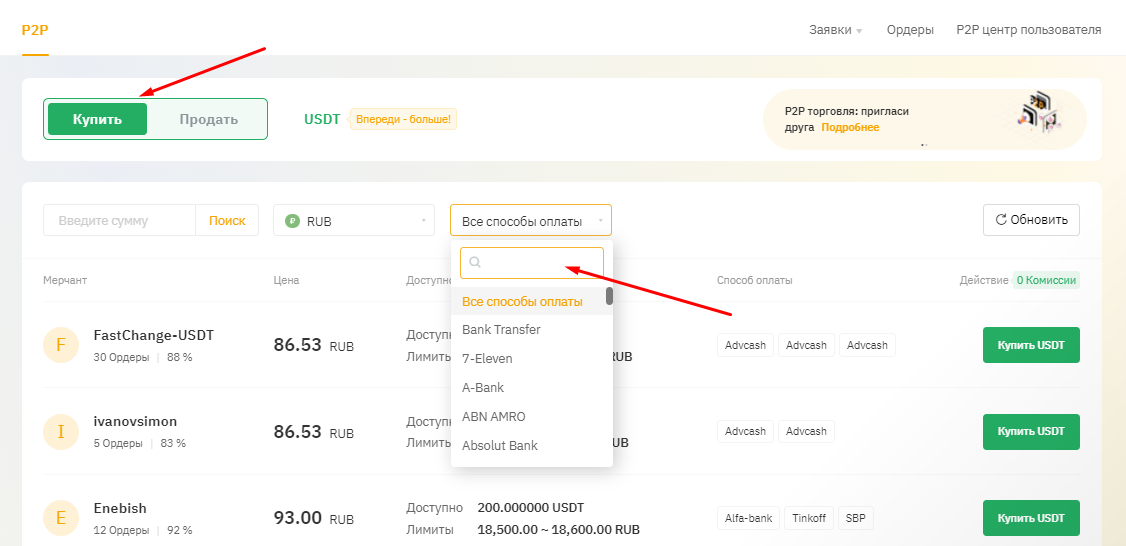
Task: Switch to the Купить toggle
Action: (x=97, y=119)
